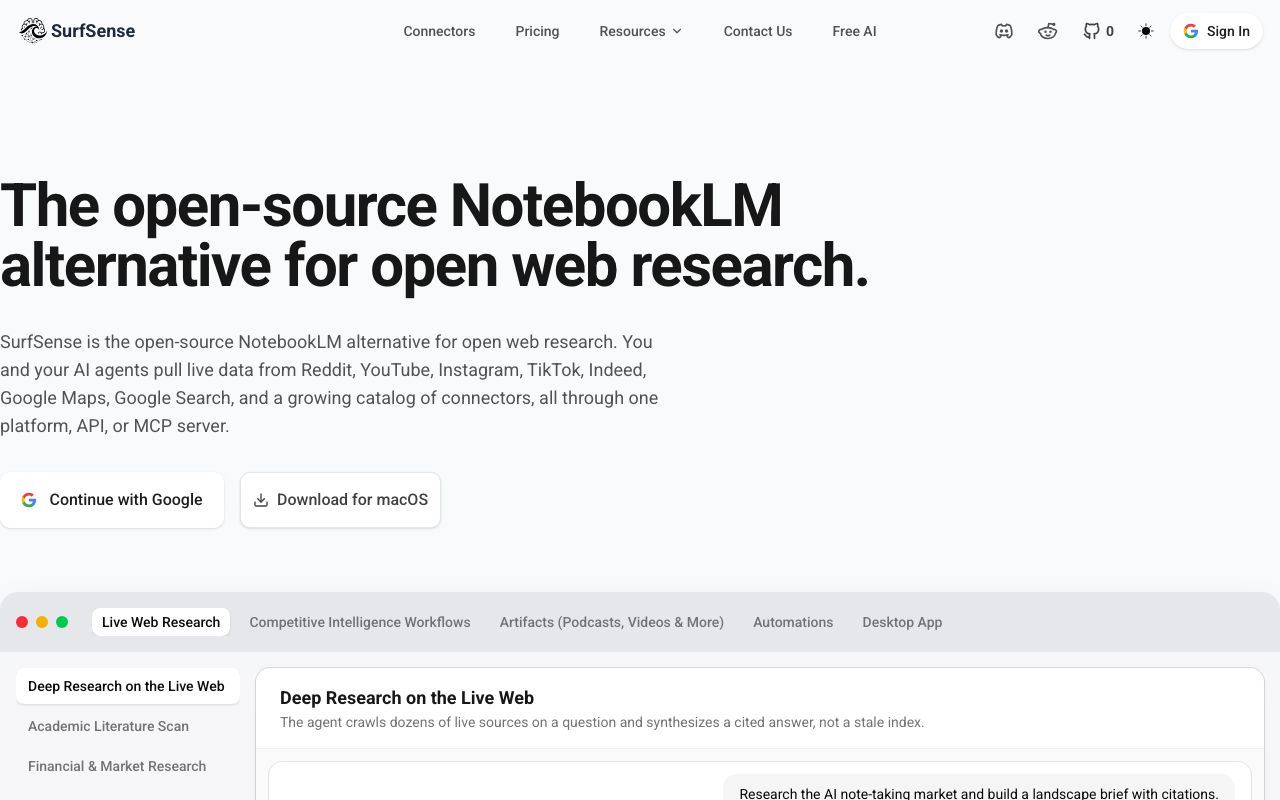Click Download for macOS button
Image resolution: width=1280 pixels, height=800 pixels.
point(340,500)
